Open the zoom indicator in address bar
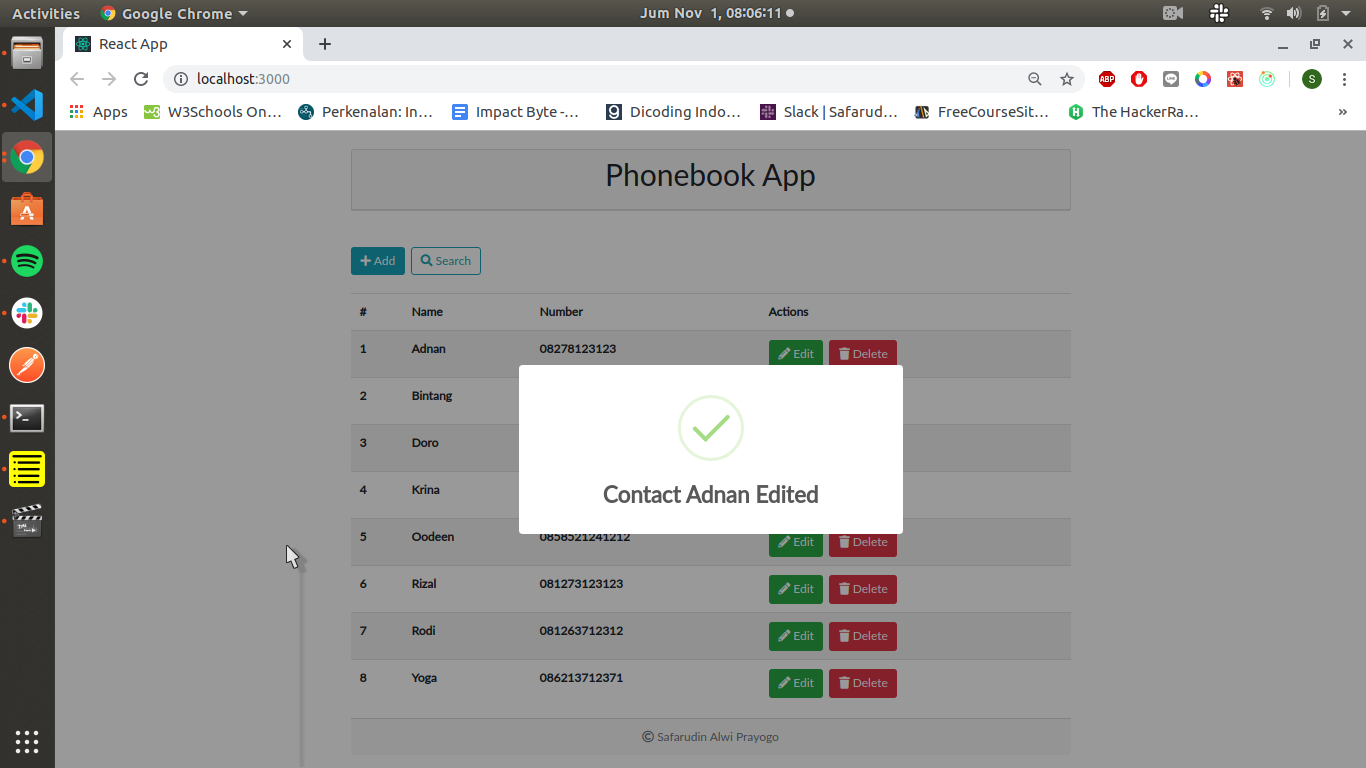This screenshot has height=768, width=1366. 1035,79
